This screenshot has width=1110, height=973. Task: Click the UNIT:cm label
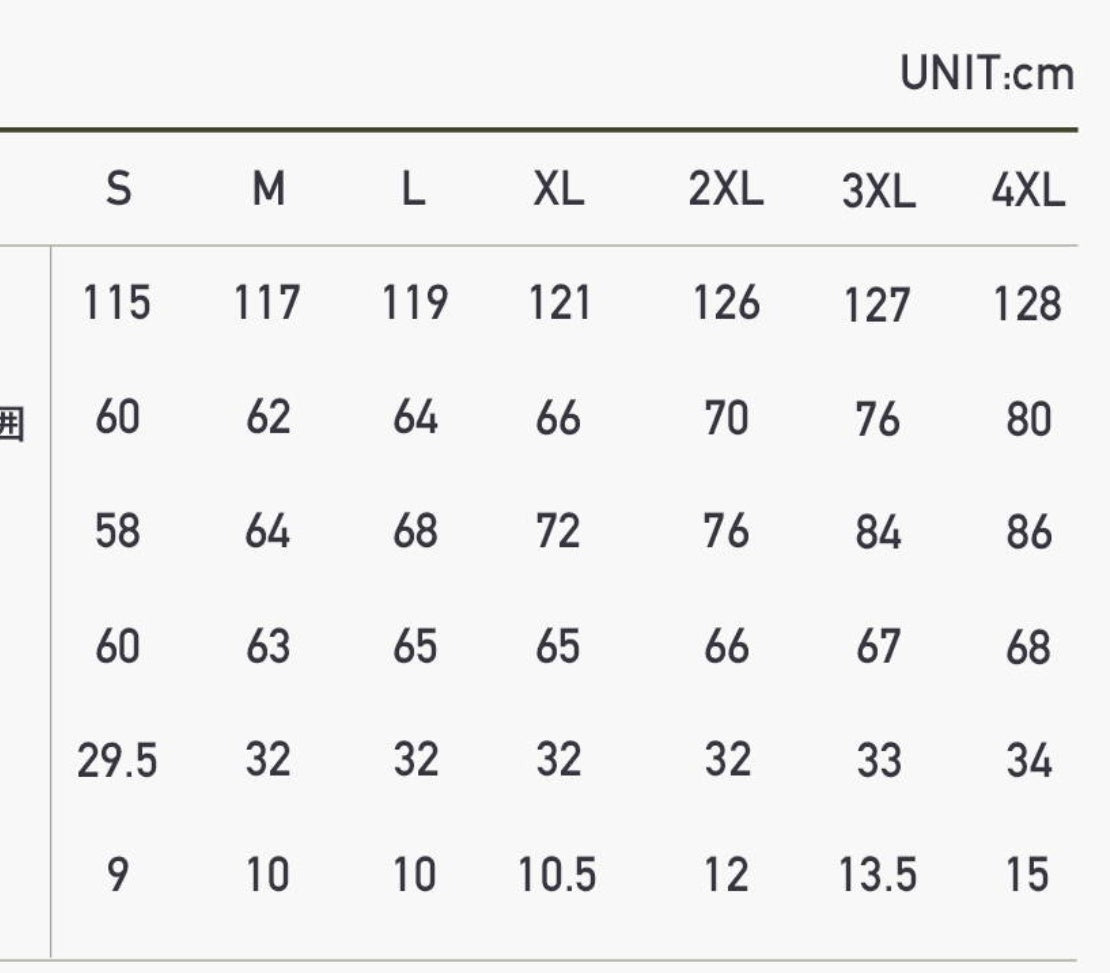tap(987, 73)
